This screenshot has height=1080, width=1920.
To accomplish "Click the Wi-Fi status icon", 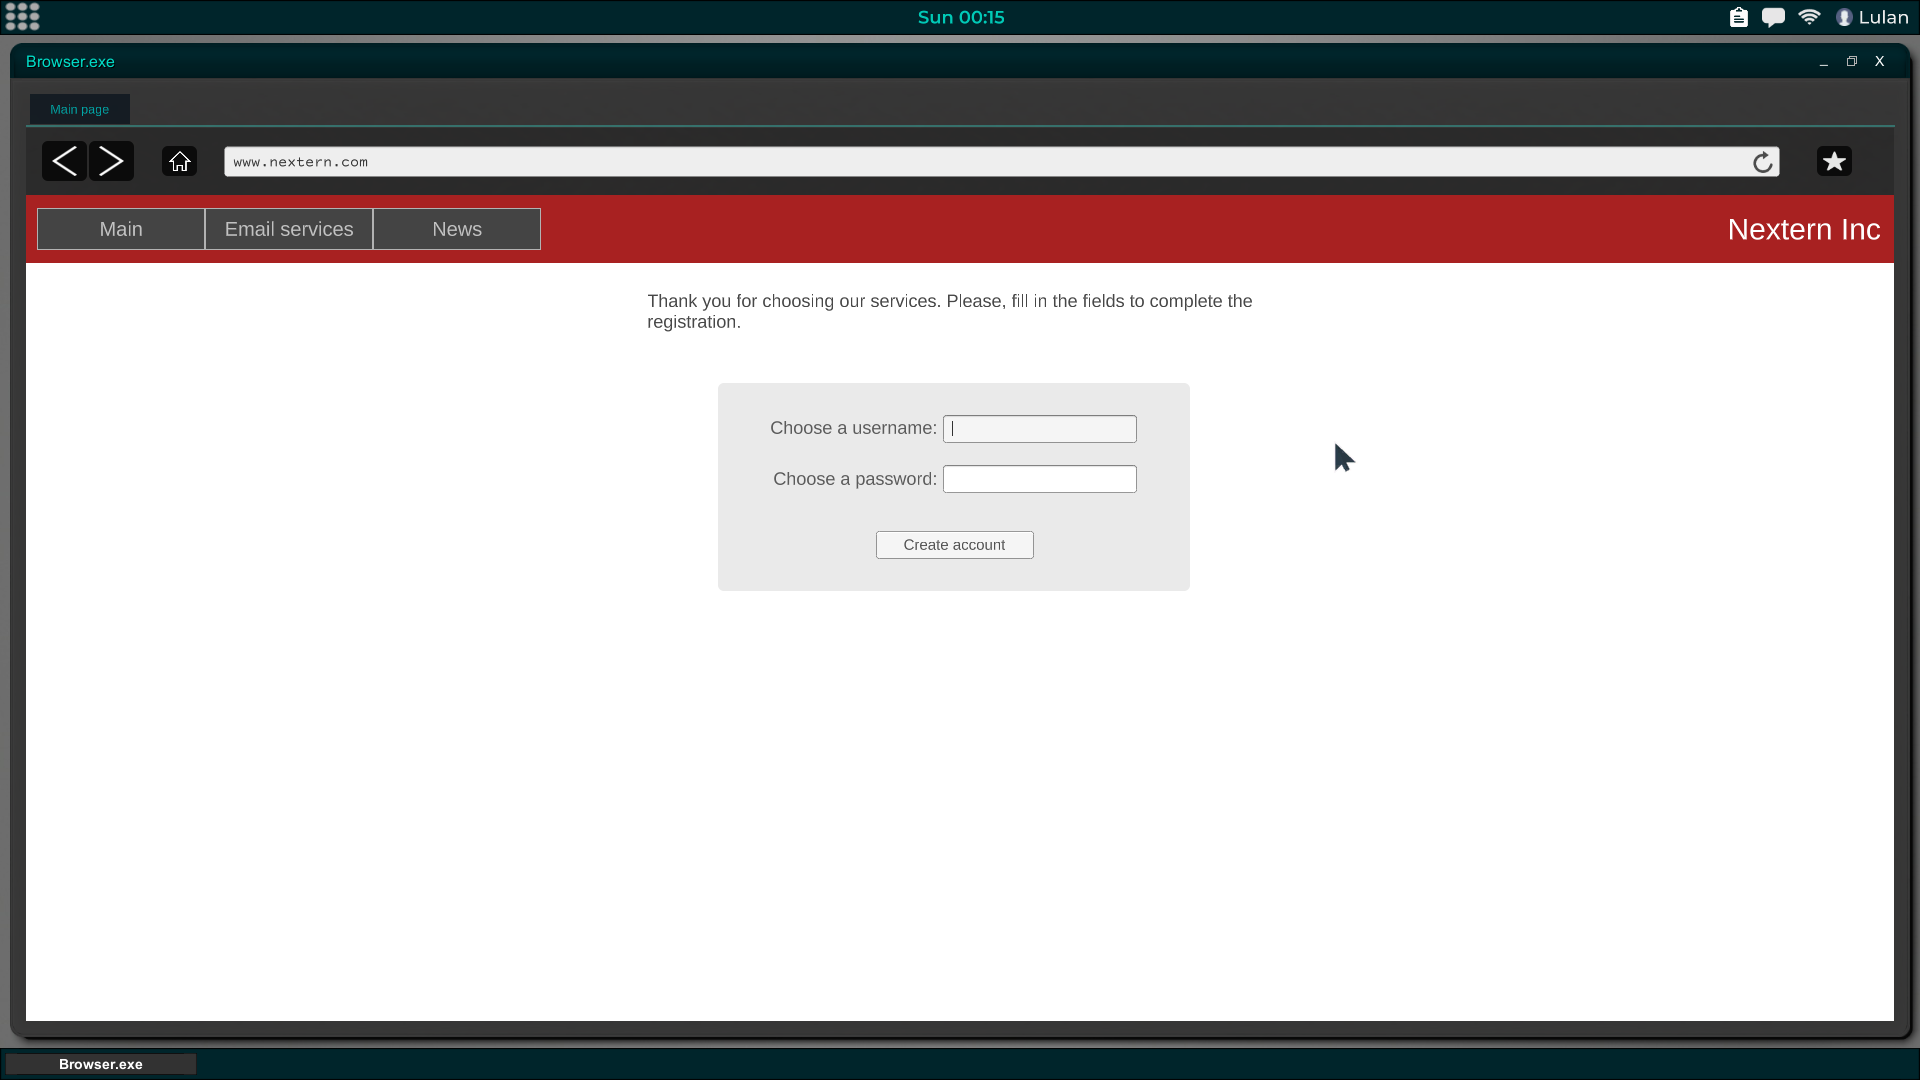I will [x=1809, y=17].
